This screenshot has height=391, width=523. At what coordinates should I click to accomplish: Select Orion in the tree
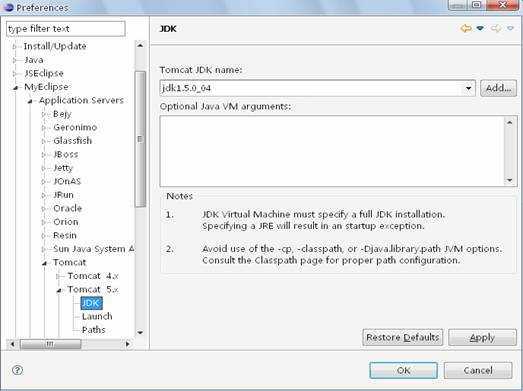tap(66, 222)
